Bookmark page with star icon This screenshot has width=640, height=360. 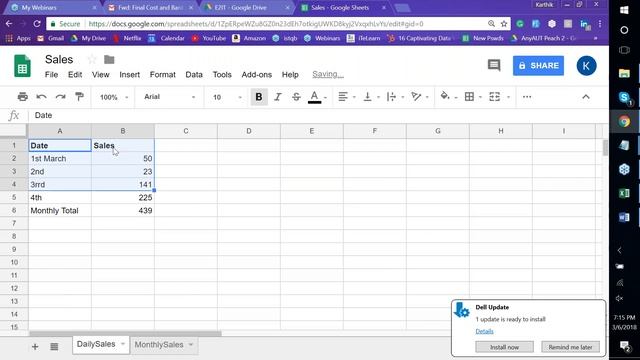tap(504, 24)
